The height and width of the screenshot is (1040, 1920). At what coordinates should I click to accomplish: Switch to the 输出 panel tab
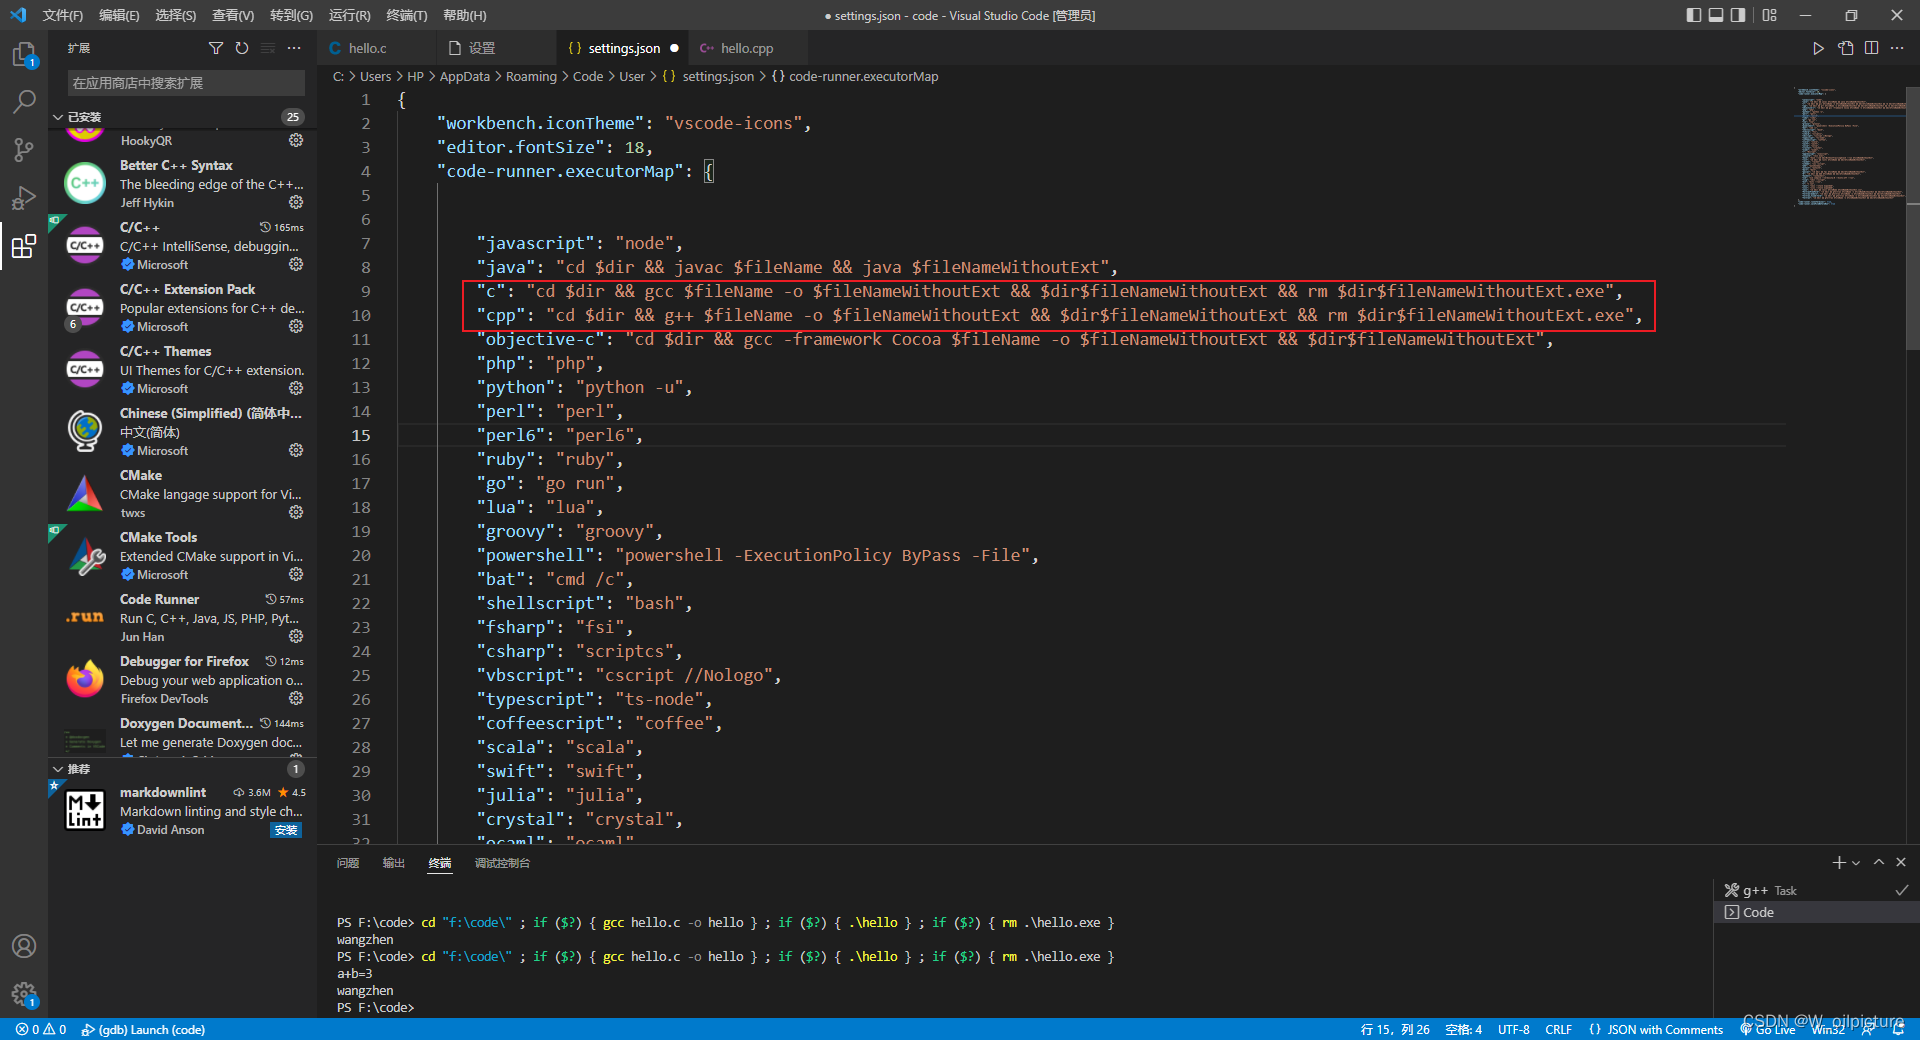[394, 863]
